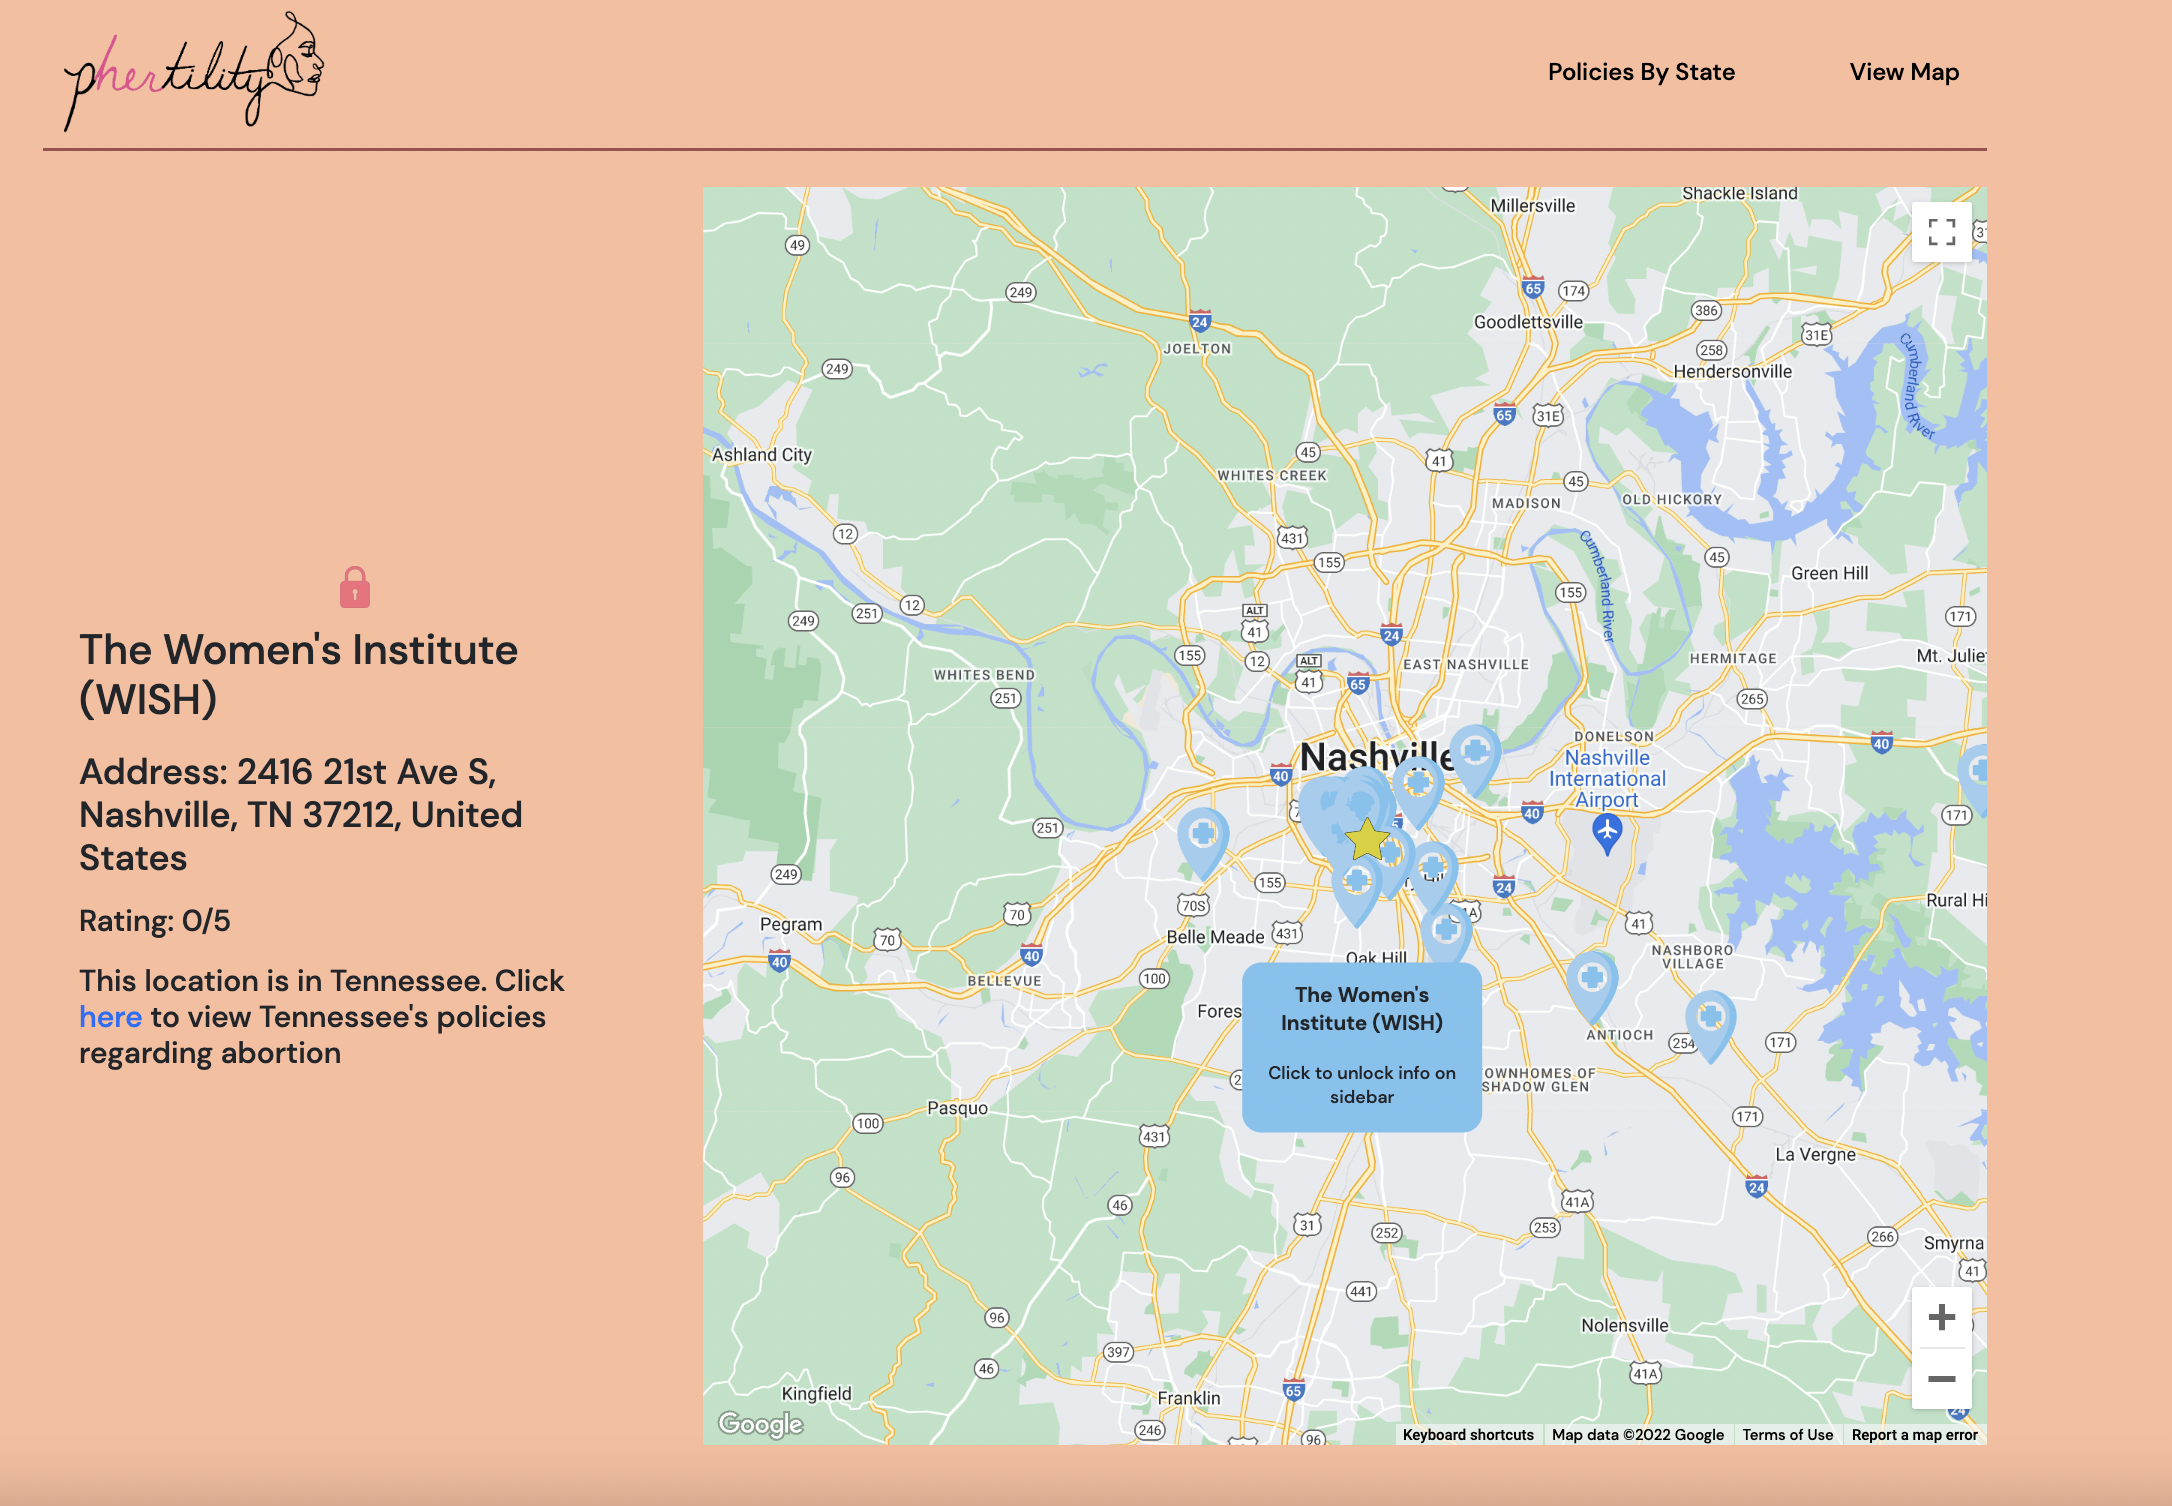Click the yellow star marker in Nashville

tap(1366, 840)
